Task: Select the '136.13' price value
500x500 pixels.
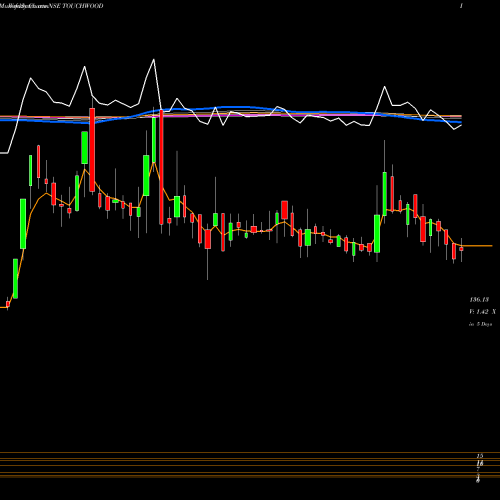Action: (479, 300)
